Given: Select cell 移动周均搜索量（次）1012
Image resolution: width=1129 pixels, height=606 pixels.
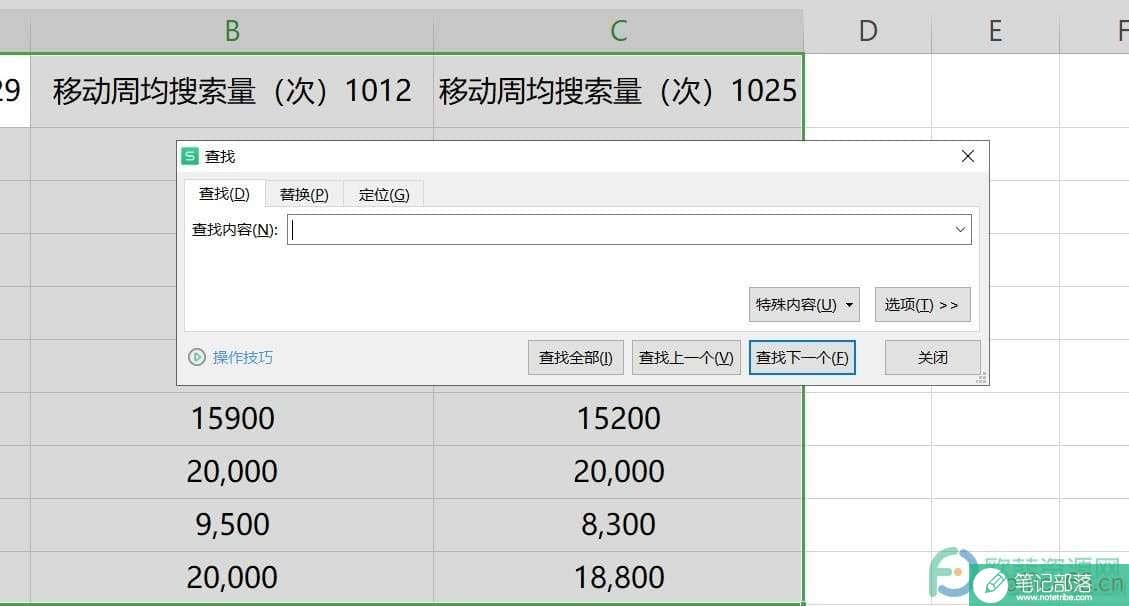Looking at the screenshot, I should point(232,91).
